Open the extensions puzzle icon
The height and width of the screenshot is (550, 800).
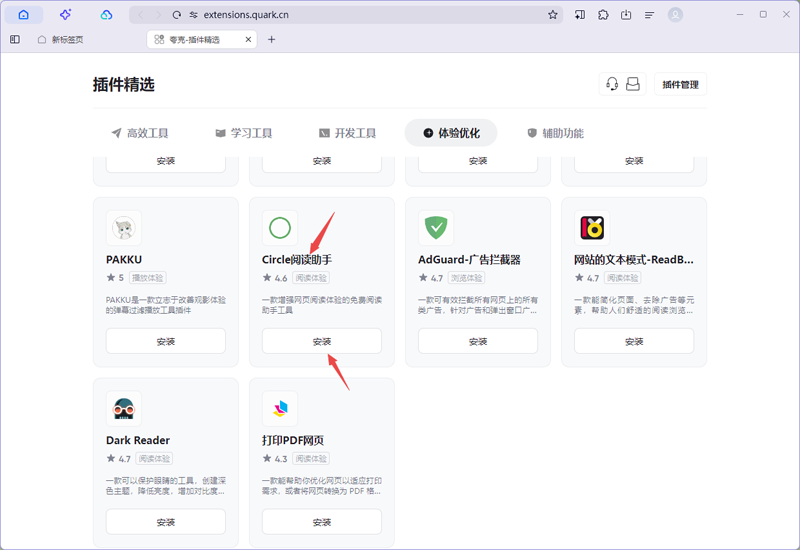point(603,15)
